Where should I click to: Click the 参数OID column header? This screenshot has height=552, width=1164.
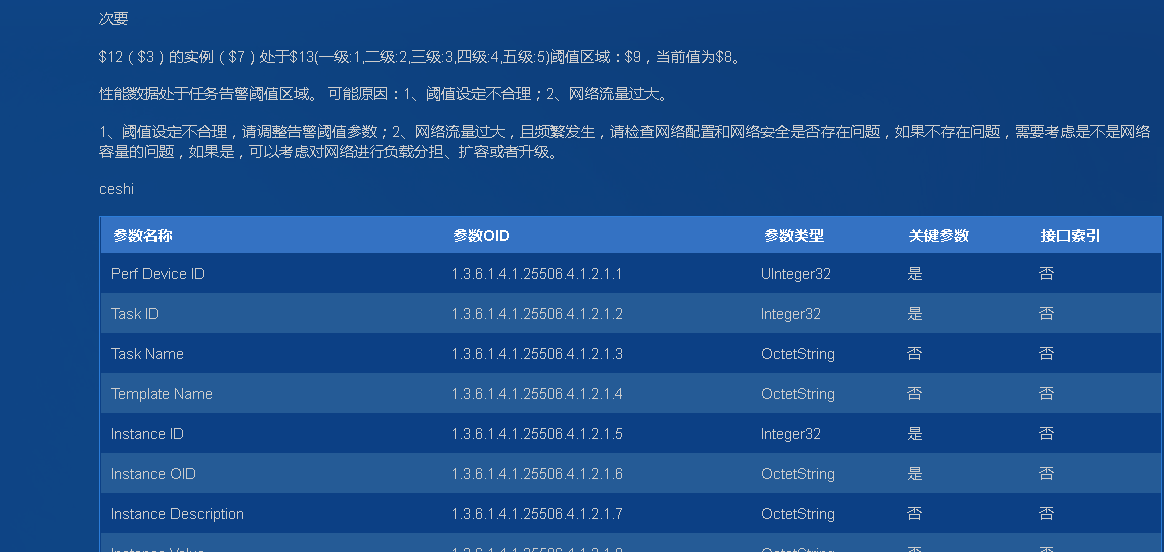(481, 236)
